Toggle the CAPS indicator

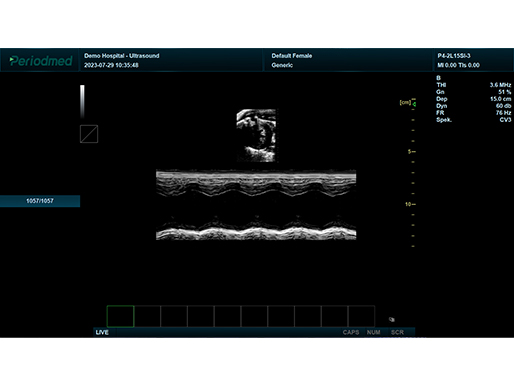pyautogui.click(x=351, y=332)
